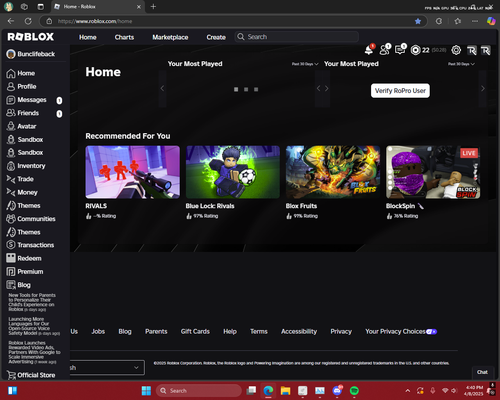Open File Explorer from the taskbar
This screenshot has height=400, width=500.
coord(285,391)
